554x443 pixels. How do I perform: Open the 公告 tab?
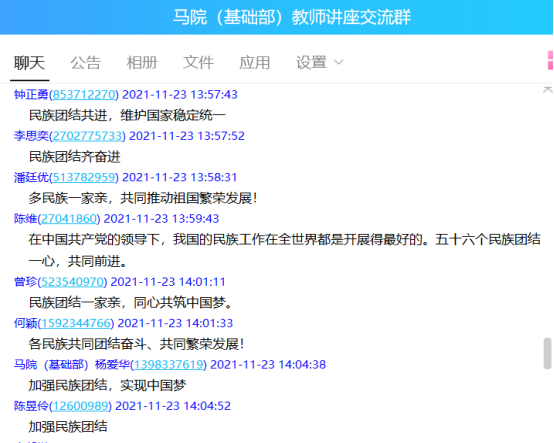click(86, 63)
